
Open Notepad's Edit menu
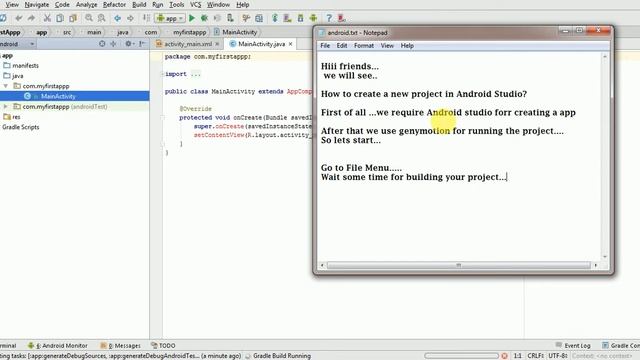point(342,46)
